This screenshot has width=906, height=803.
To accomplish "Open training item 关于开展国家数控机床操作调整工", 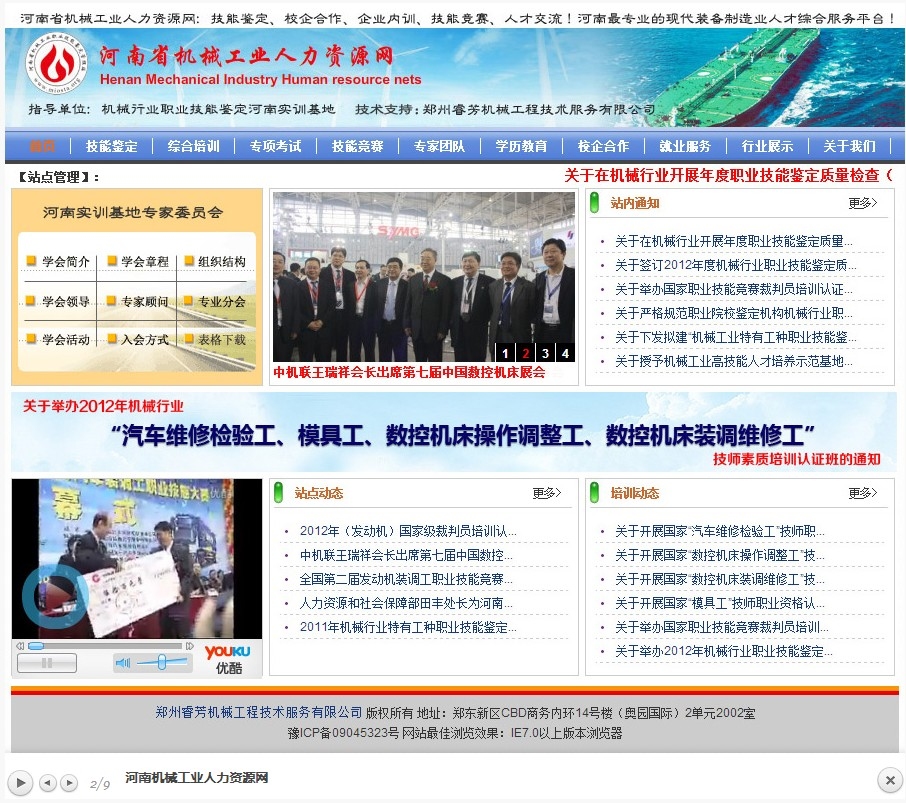I will (x=719, y=555).
